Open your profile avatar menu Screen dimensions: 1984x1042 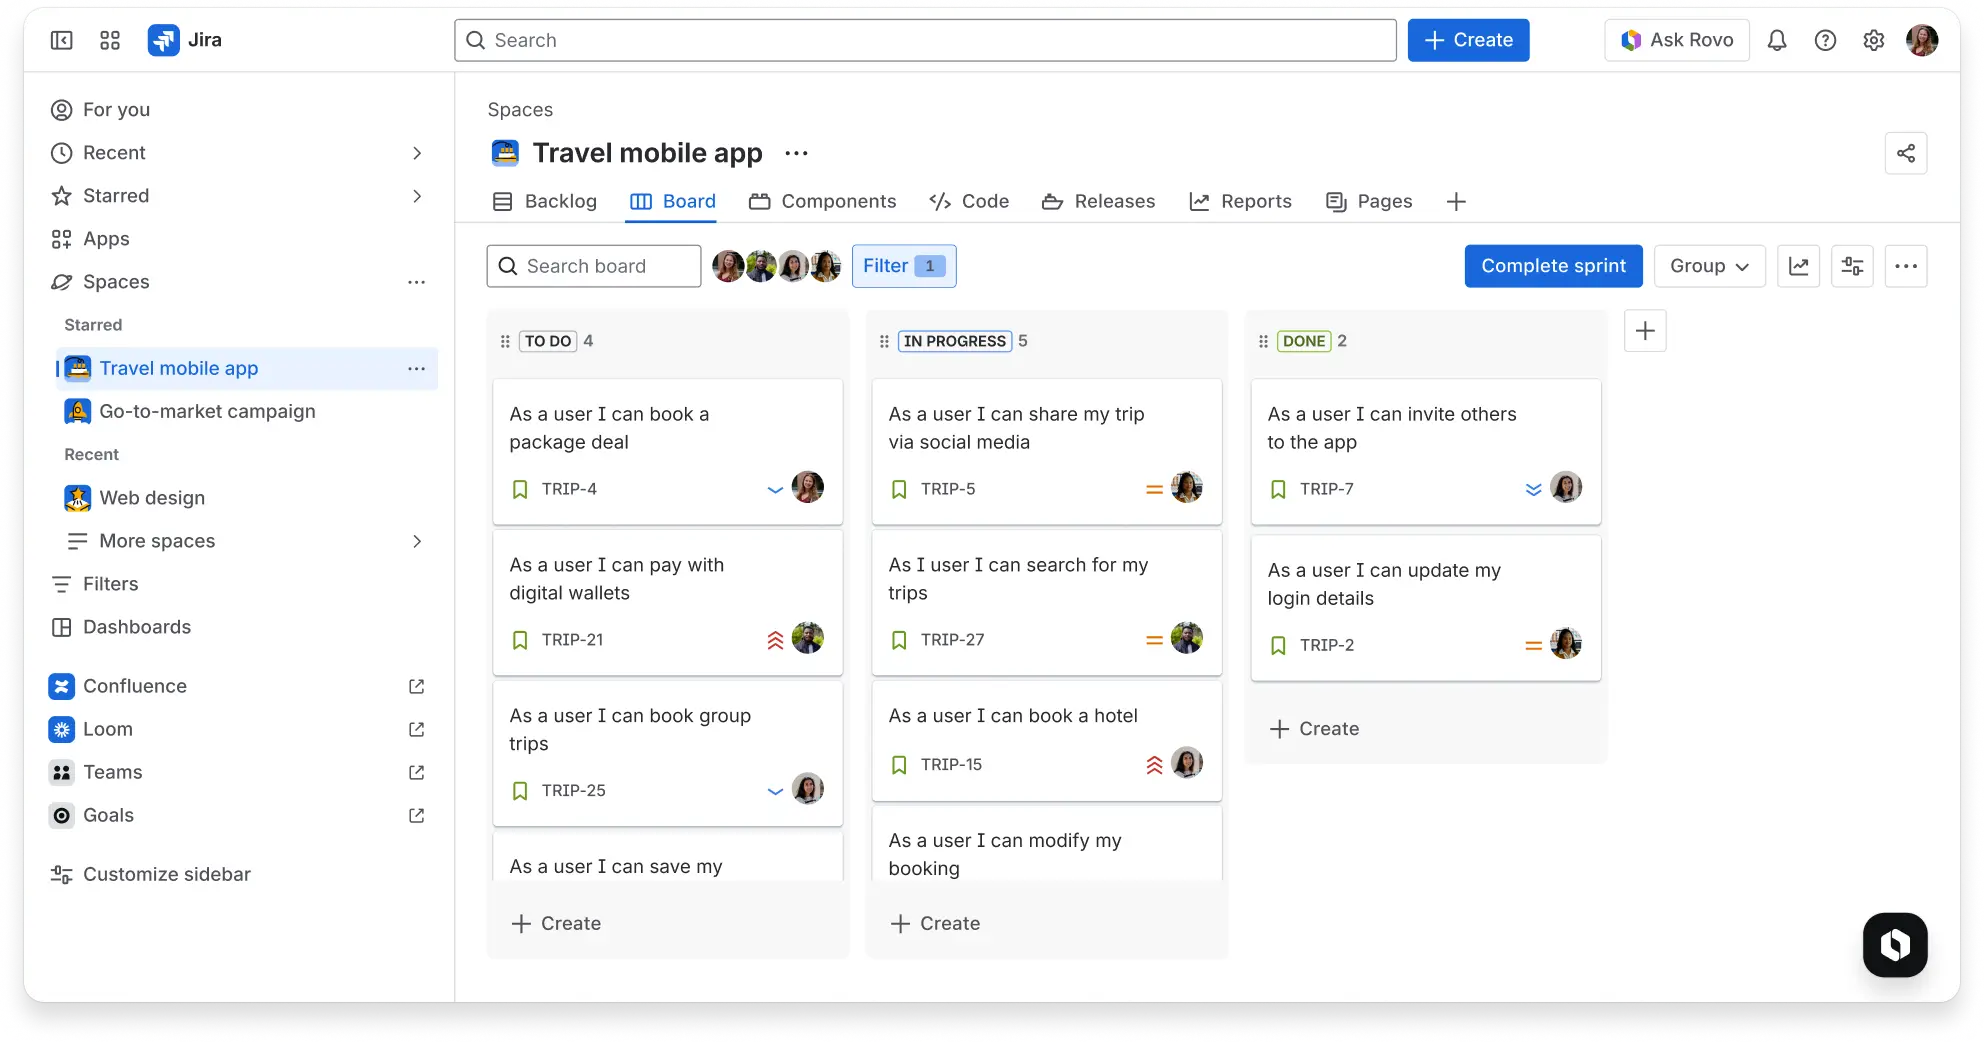tap(1922, 40)
